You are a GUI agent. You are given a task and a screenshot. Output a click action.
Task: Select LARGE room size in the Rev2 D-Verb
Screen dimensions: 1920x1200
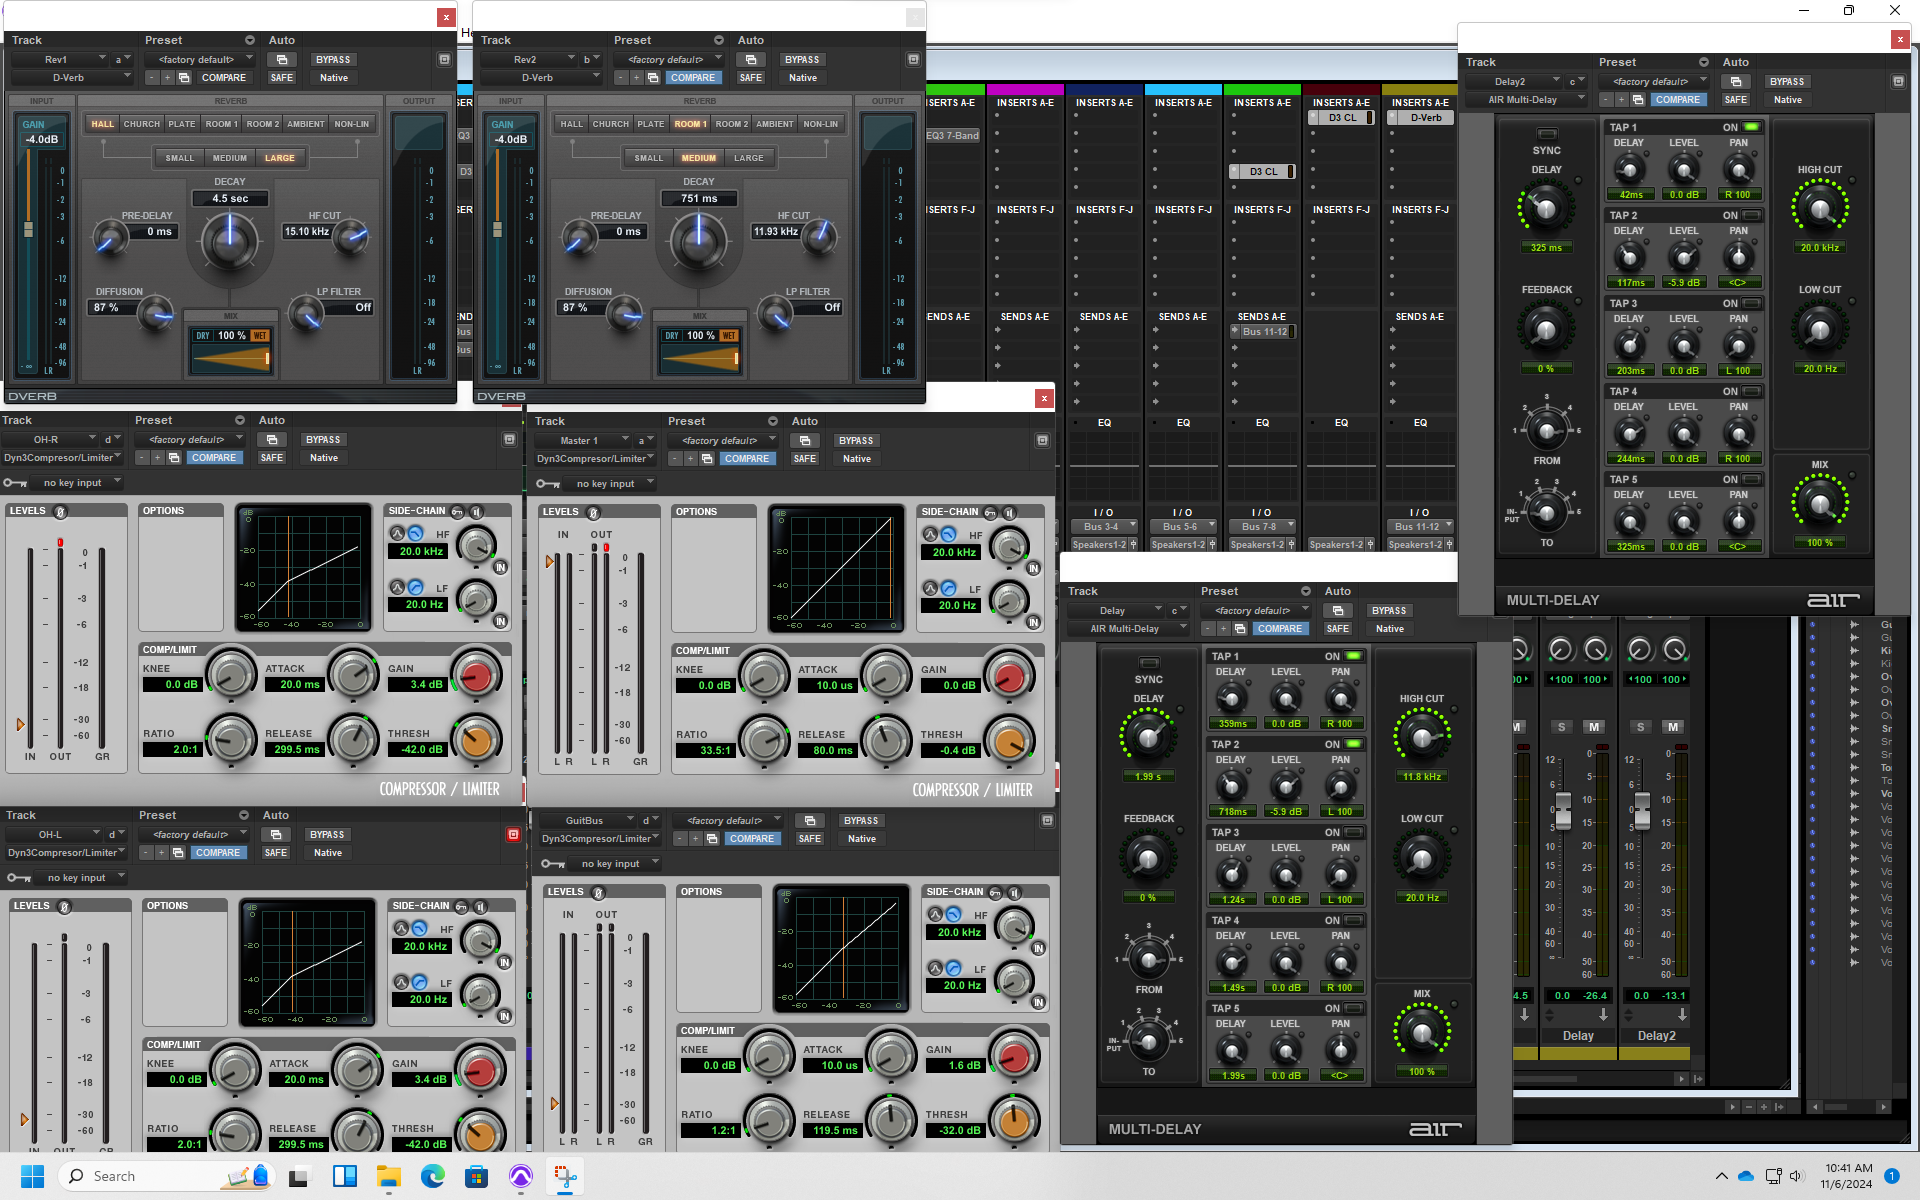[748, 158]
